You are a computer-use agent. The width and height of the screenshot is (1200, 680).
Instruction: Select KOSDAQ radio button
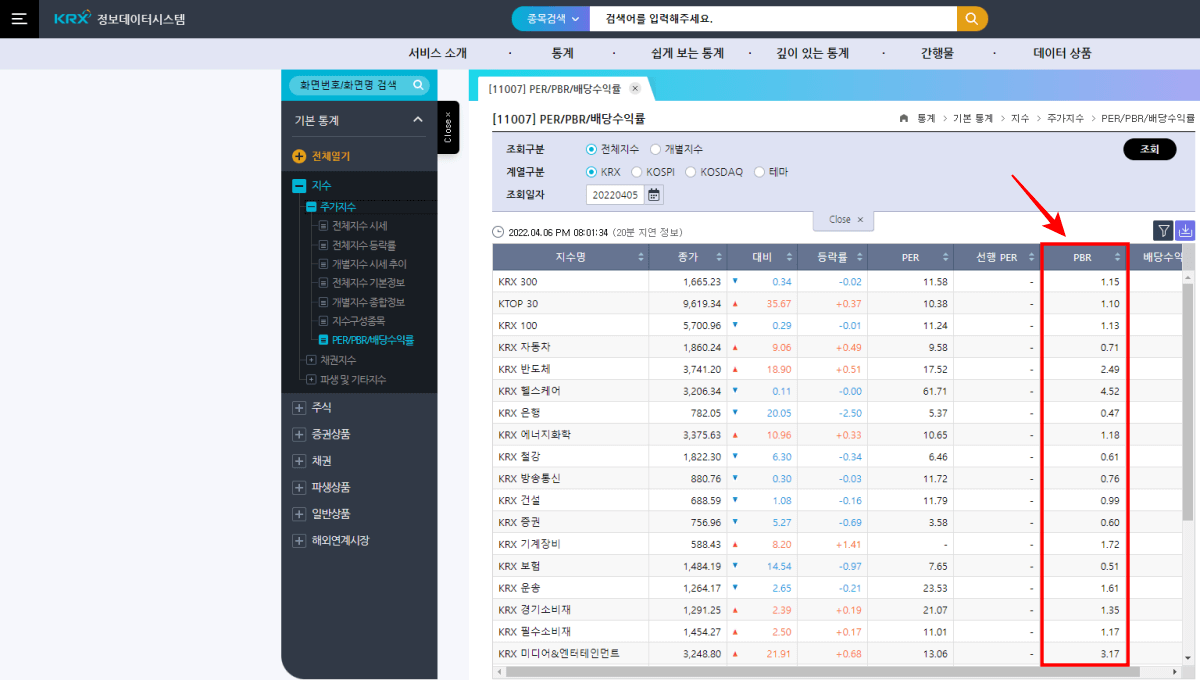tap(691, 172)
